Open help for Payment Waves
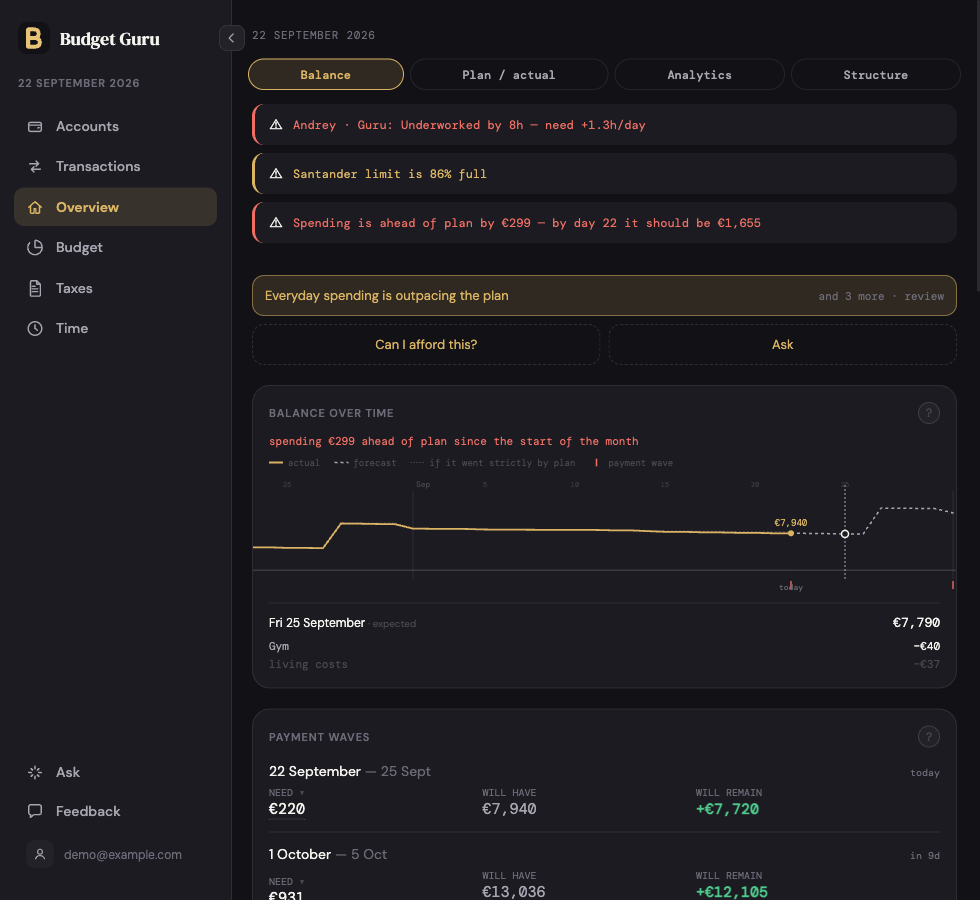The image size is (980, 900). pyautogui.click(x=929, y=737)
